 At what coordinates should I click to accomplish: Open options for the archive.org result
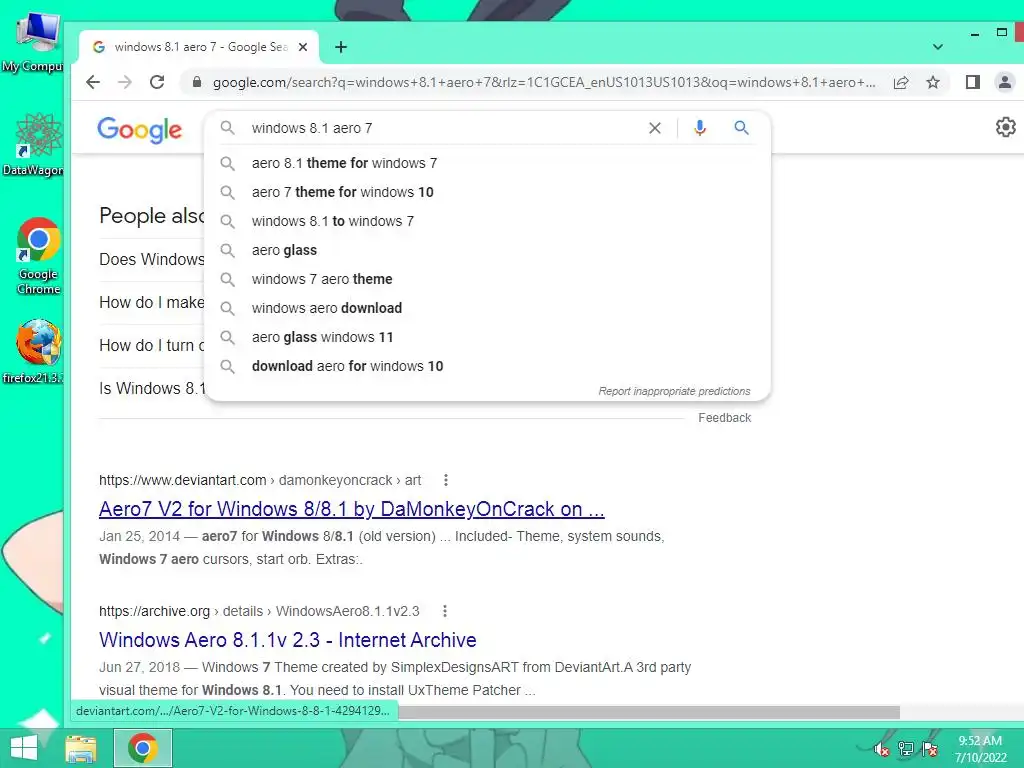click(445, 611)
